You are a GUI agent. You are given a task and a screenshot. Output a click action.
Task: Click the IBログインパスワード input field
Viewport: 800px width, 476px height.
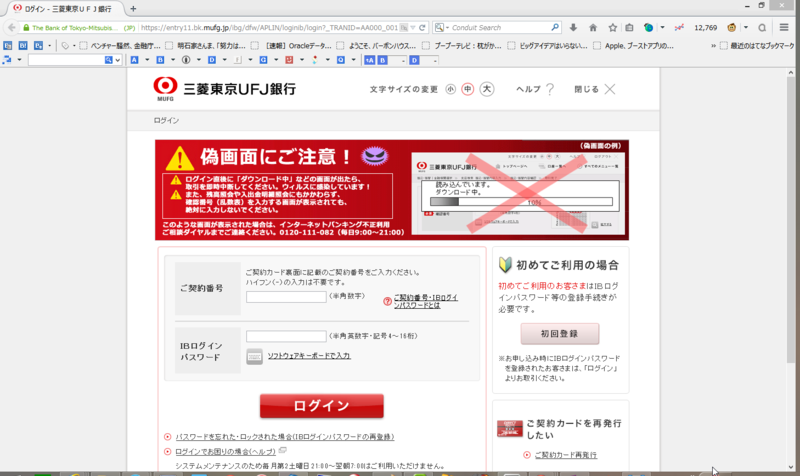tap(286, 336)
